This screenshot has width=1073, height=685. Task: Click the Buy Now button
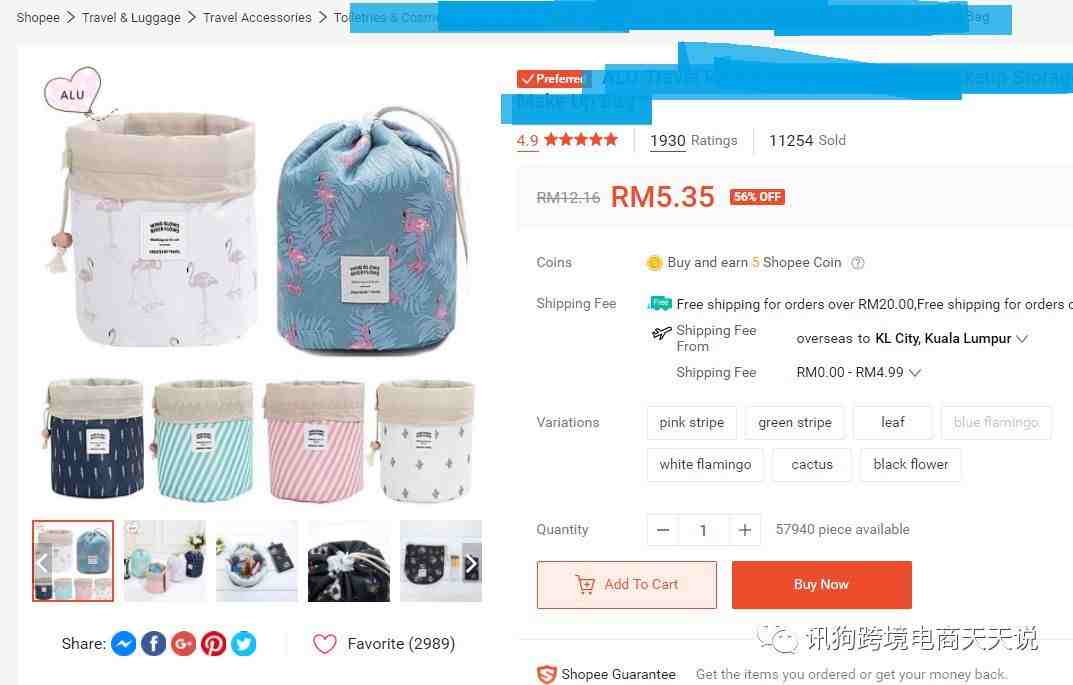(x=822, y=584)
